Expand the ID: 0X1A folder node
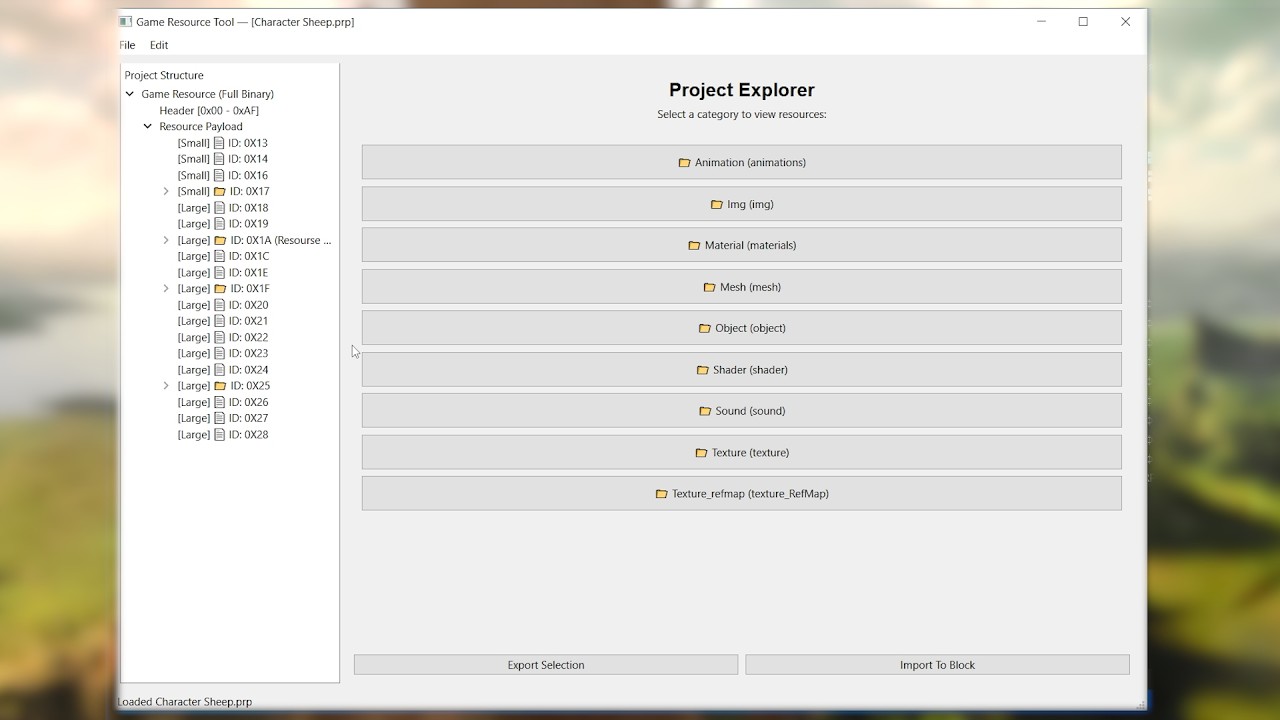 tap(166, 240)
